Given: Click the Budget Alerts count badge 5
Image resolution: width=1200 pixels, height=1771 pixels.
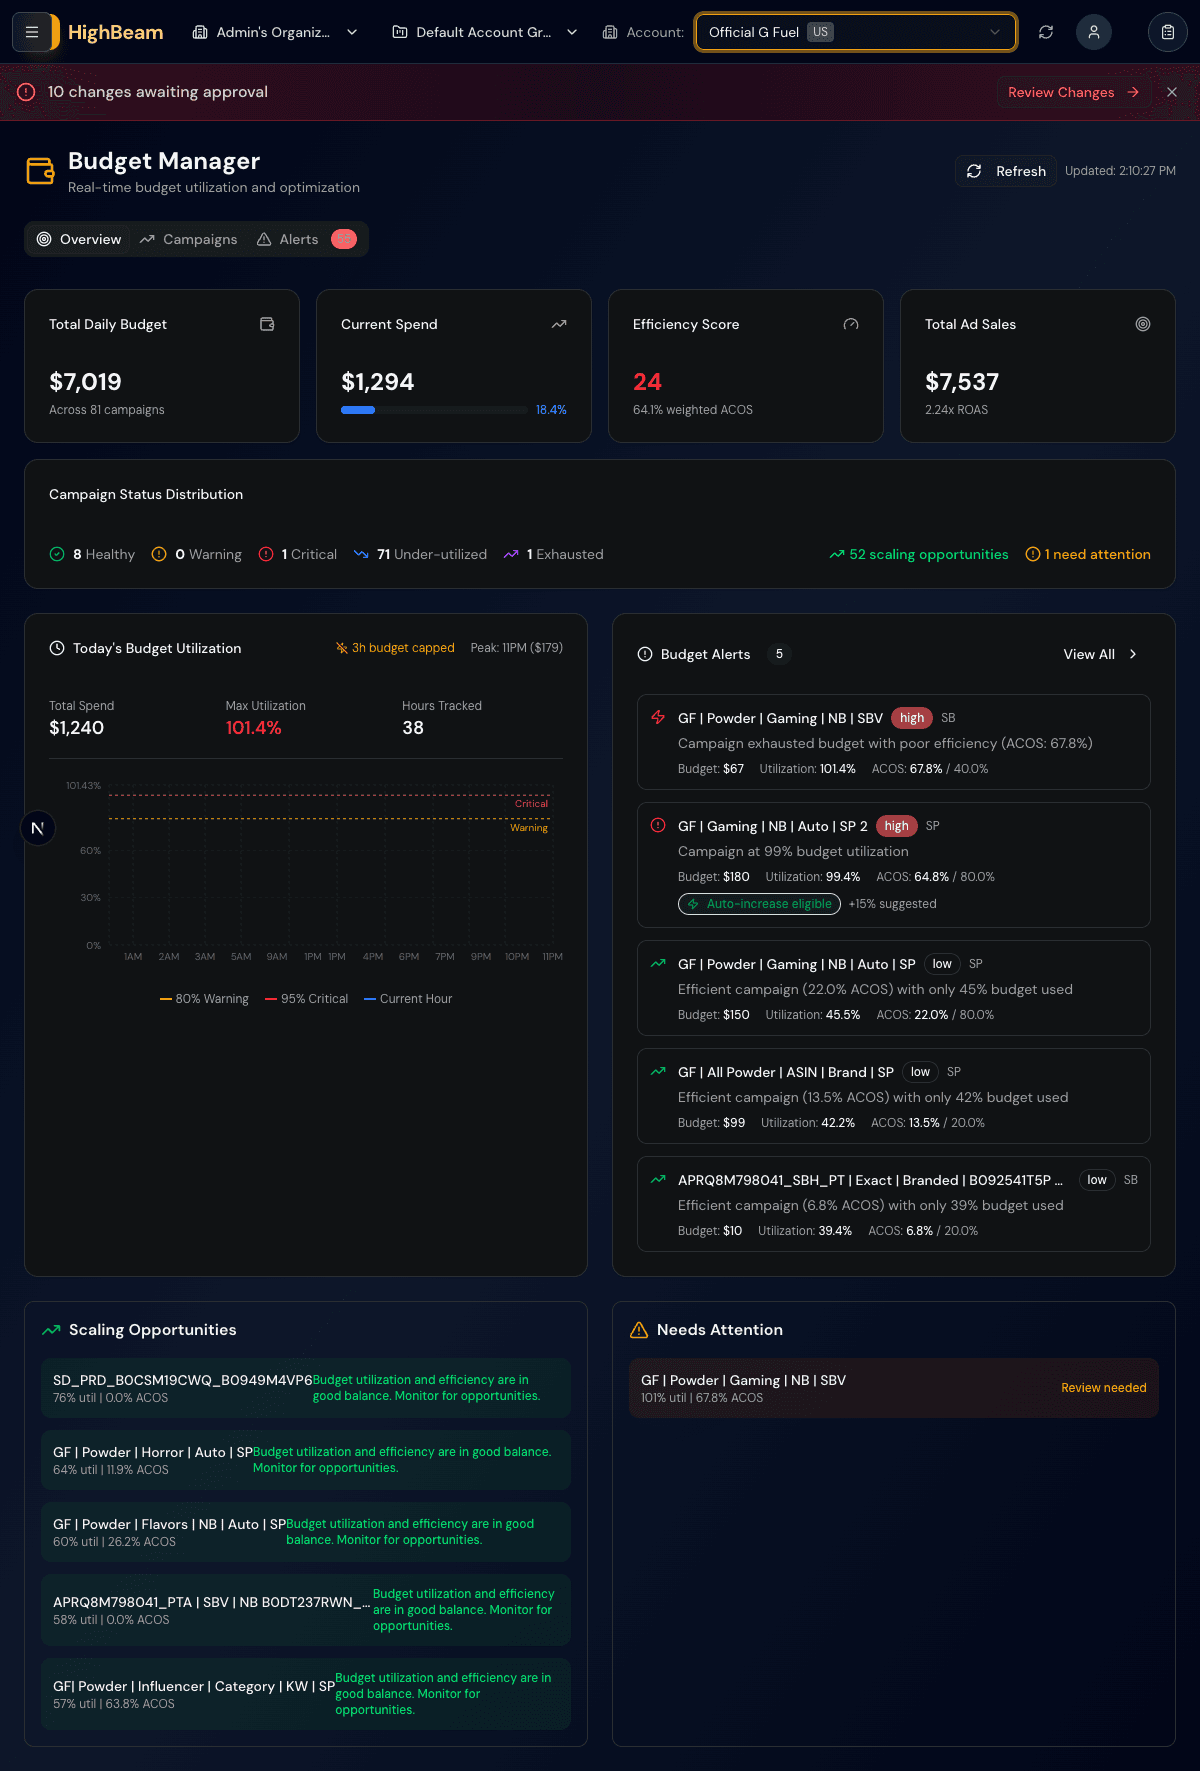Looking at the screenshot, I should [779, 654].
